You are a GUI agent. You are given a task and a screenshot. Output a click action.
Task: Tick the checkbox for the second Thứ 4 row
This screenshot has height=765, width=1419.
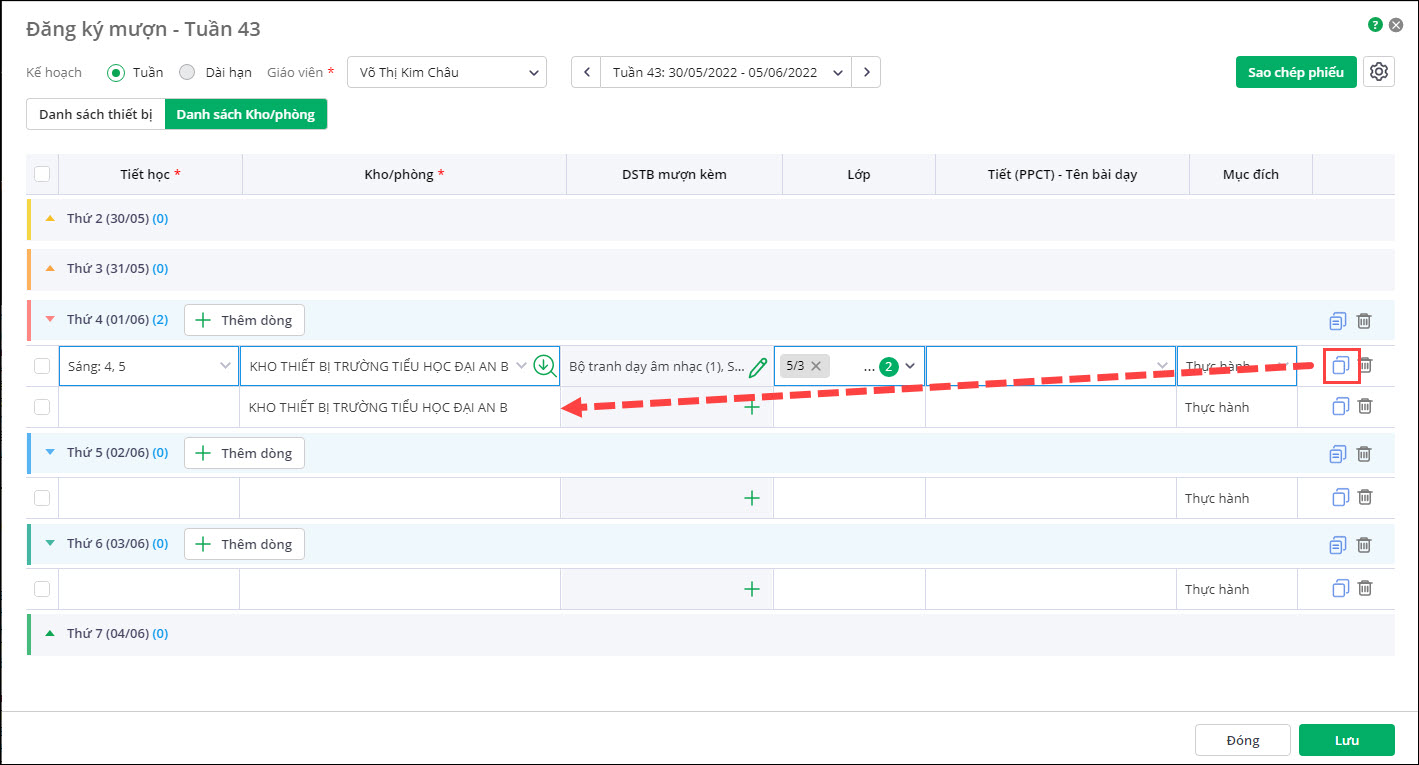click(x=42, y=407)
